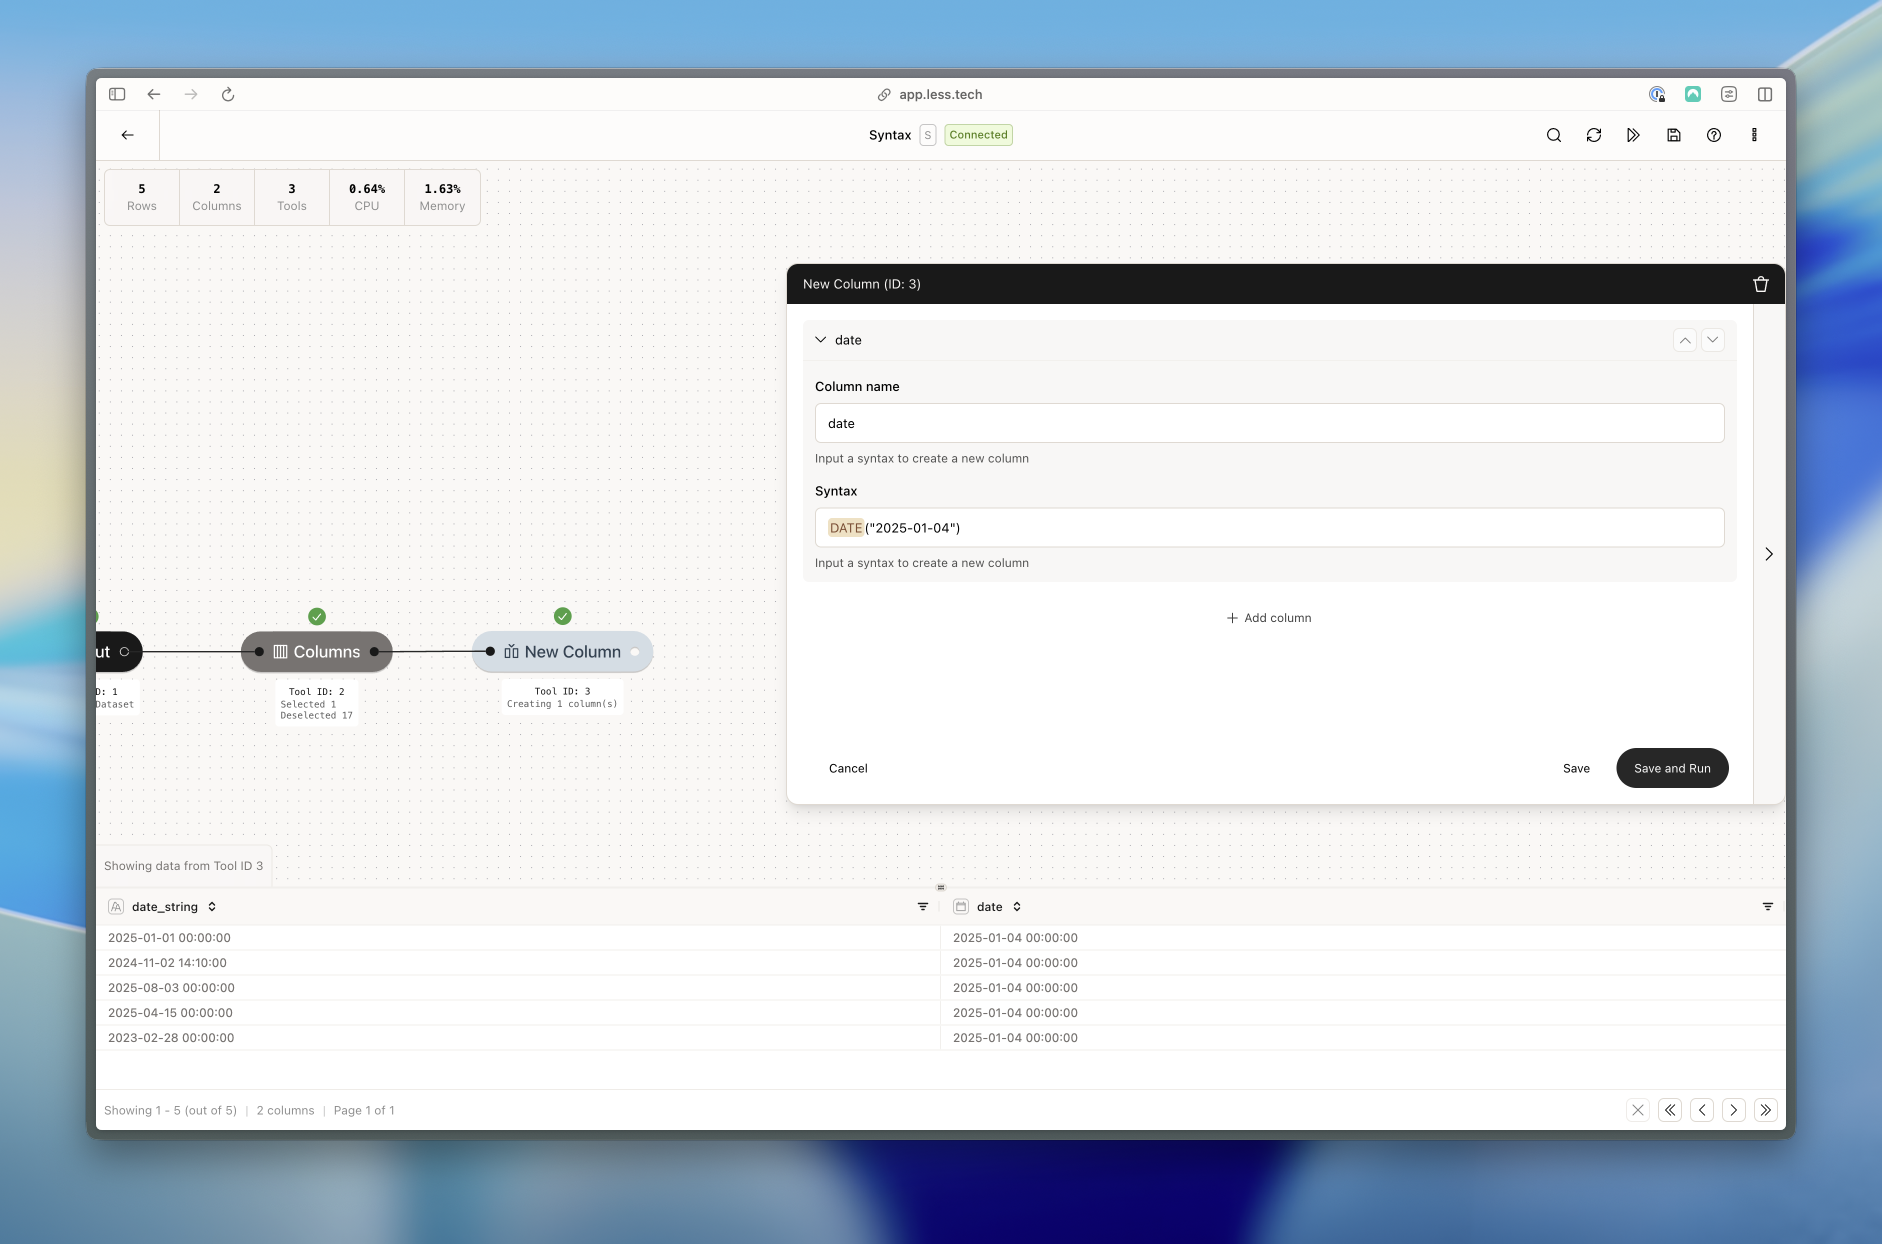The width and height of the screenshot is (1882, 1244).
Task: Save the workflow using the disk icon
Action: point(1674,135)
